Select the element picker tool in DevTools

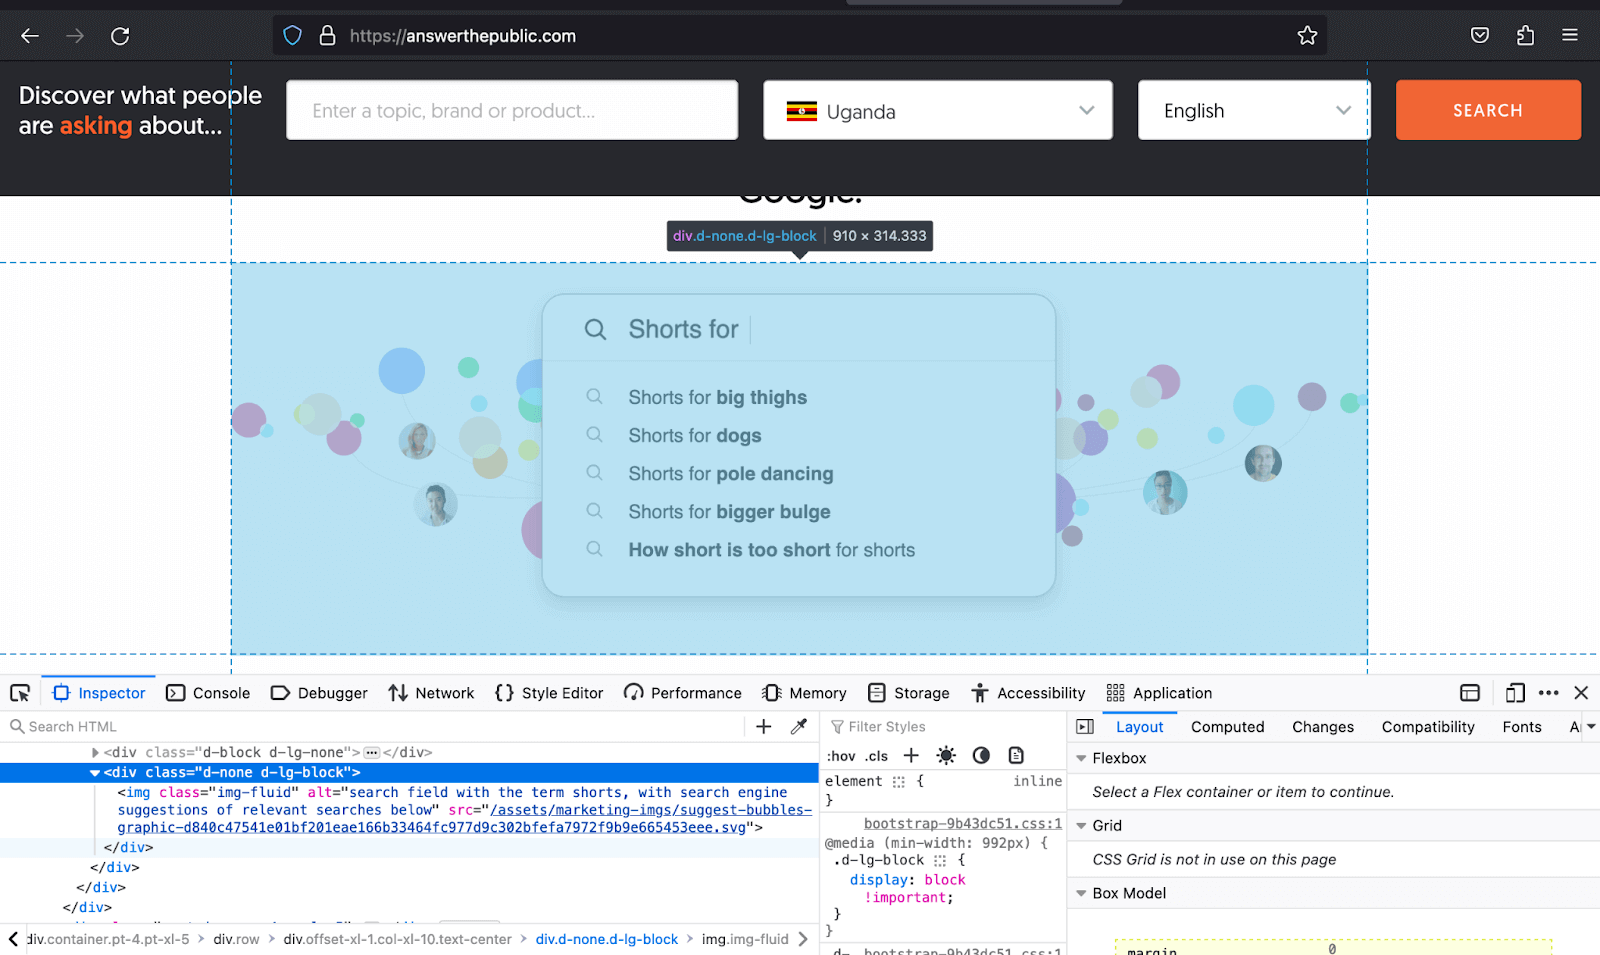pos(20,692)
